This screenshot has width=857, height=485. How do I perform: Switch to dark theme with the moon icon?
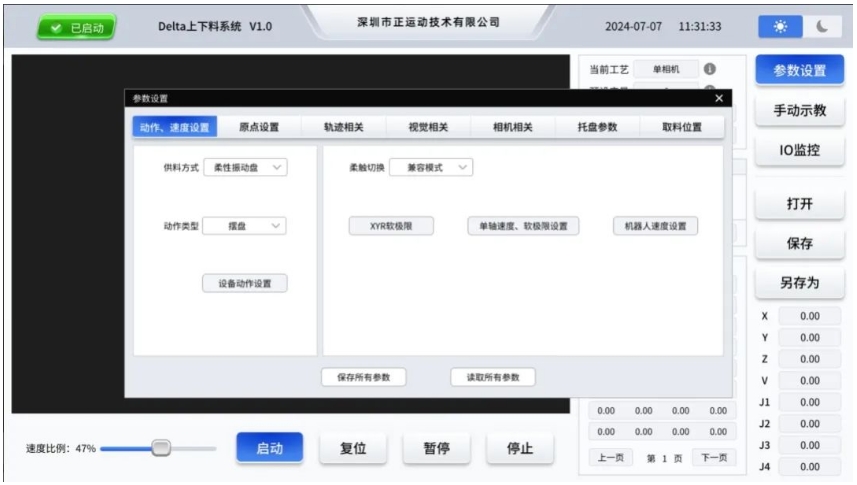821,26
